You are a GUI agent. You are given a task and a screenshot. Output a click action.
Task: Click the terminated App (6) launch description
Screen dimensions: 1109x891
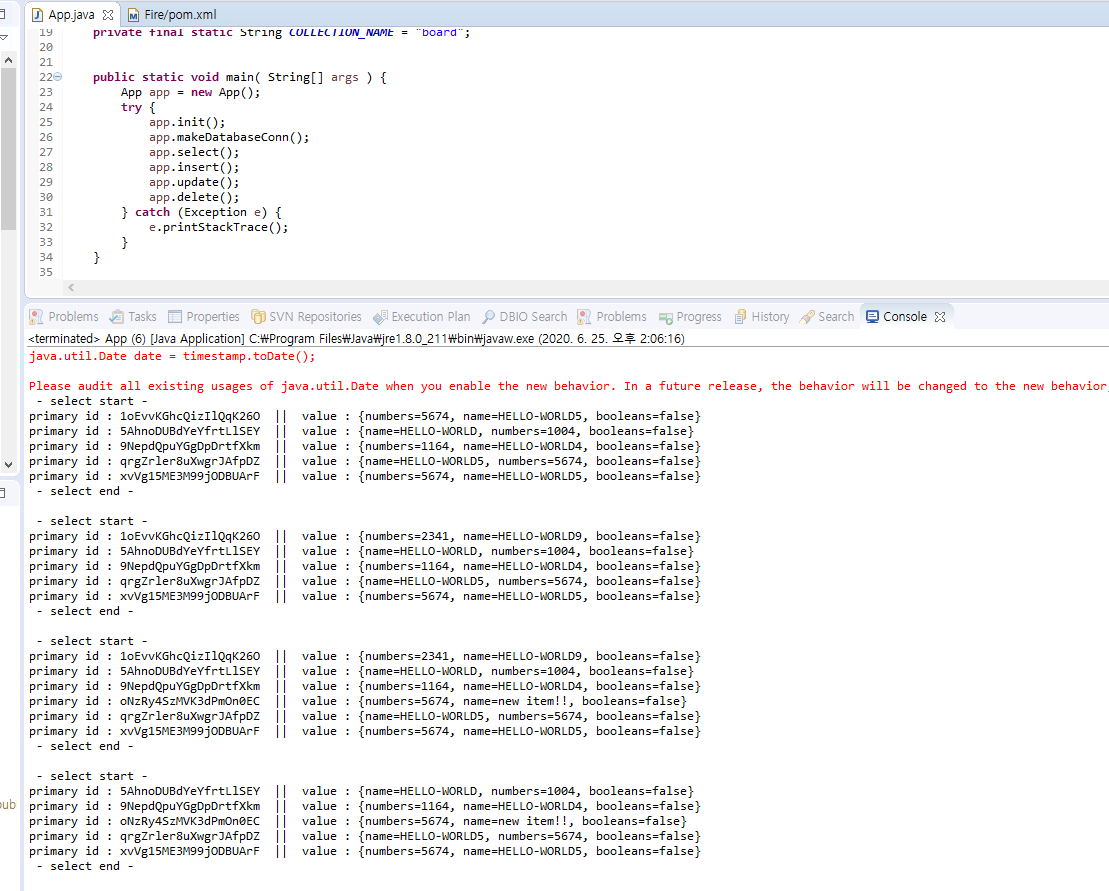(356, 339)
